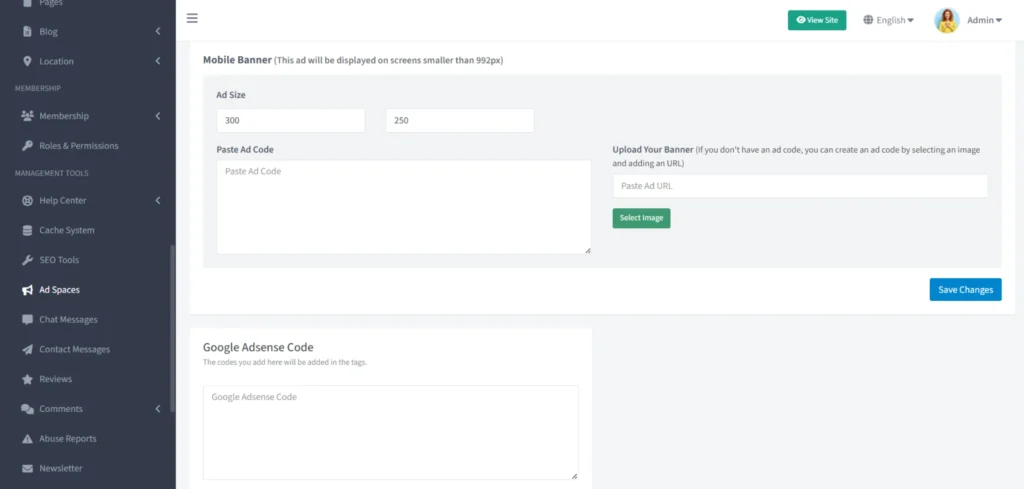Screen dimensions: 1024x489
Task: Open the English language dropdown
Action: pos(888,20)
